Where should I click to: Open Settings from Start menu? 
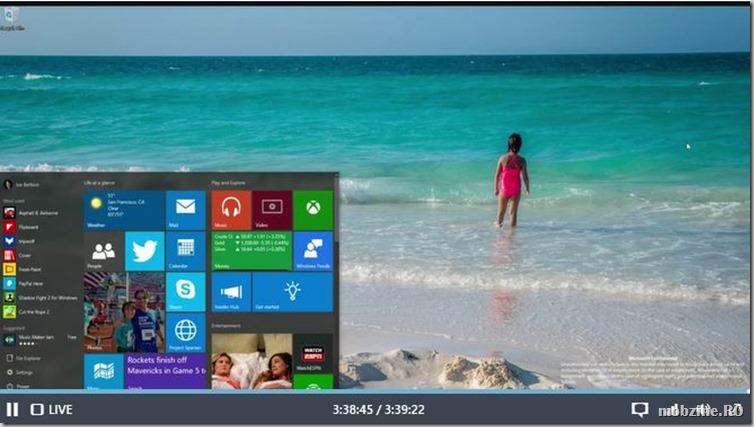[x=20, y=372]
